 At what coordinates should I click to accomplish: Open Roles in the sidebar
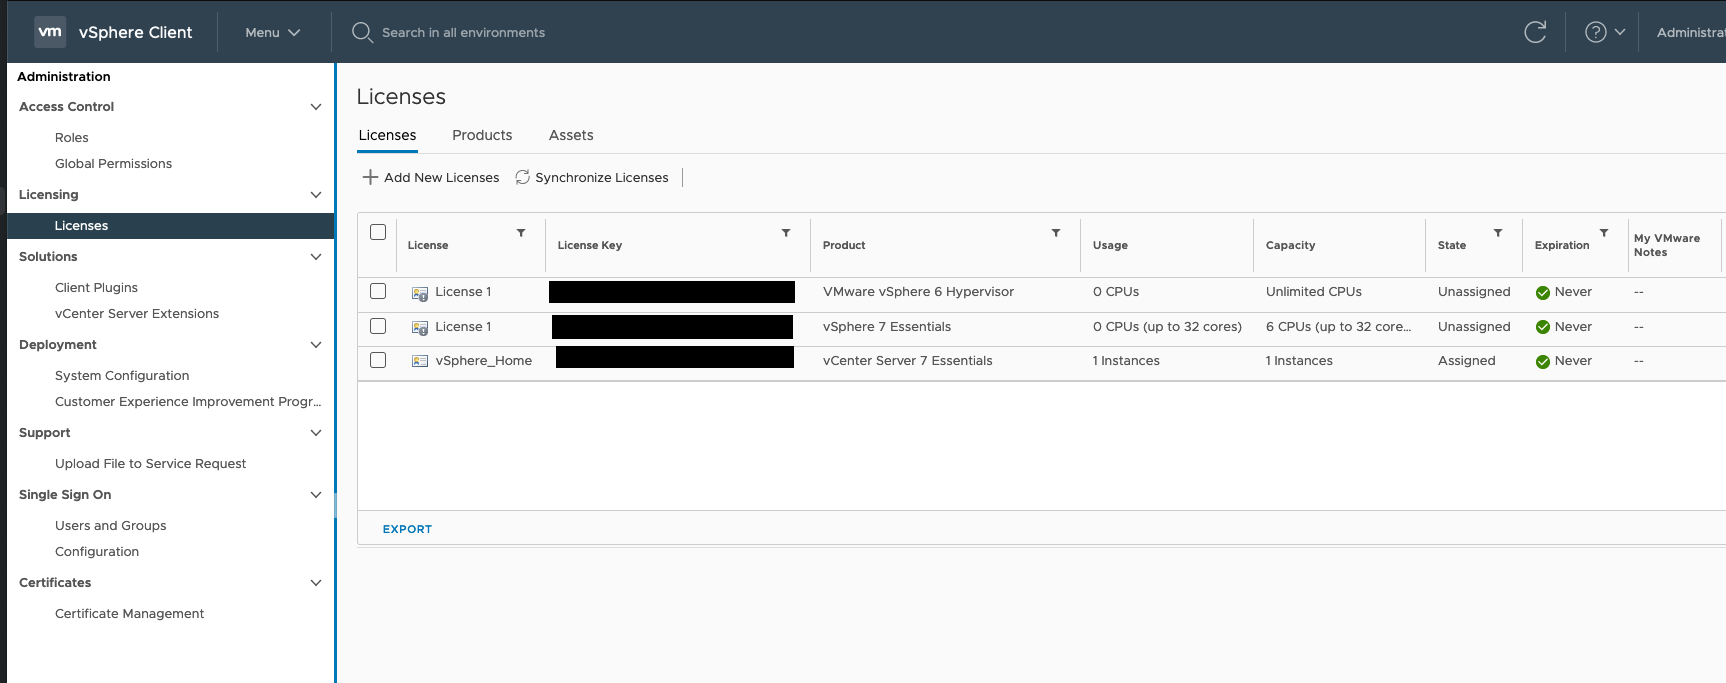pos(72,138)
